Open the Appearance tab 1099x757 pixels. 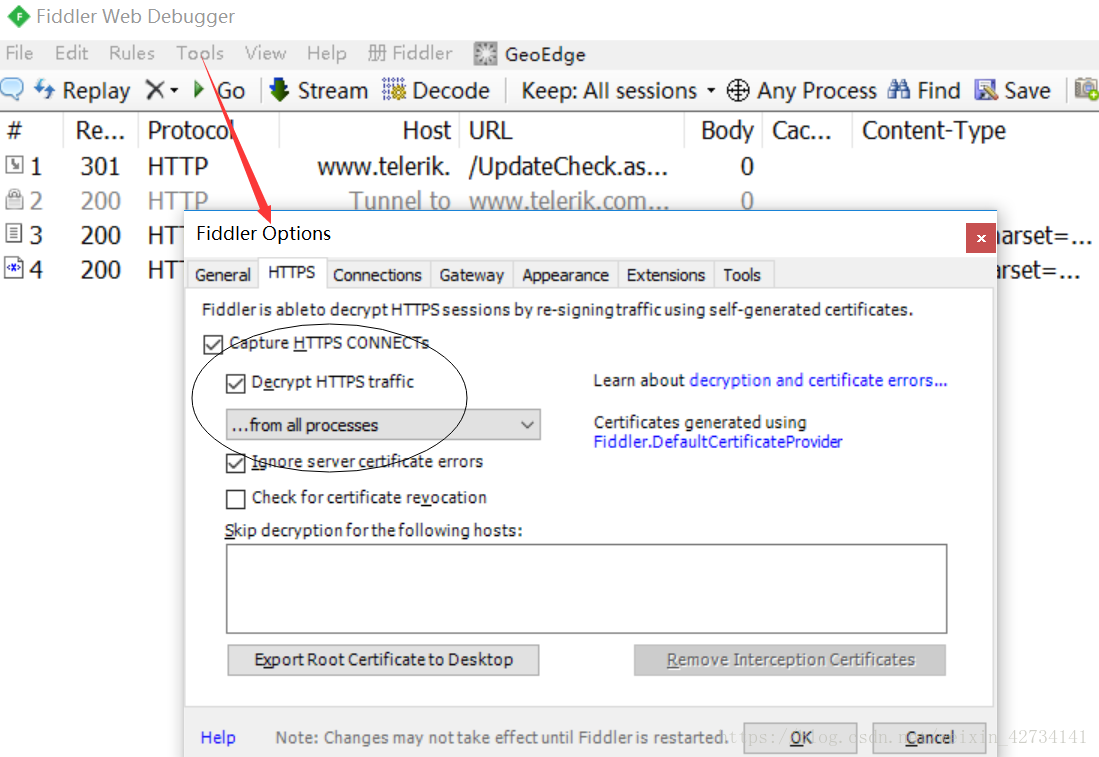(x=566, y=275)
